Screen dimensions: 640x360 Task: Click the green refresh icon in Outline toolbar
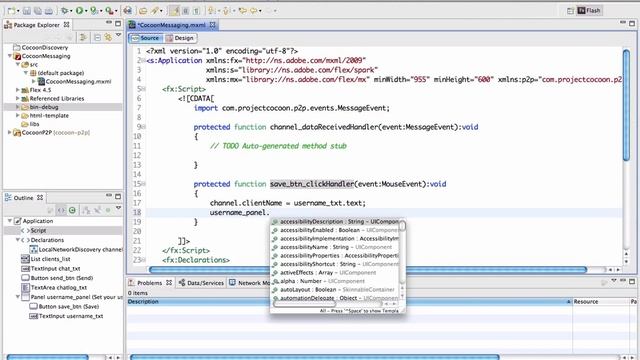click(72, 210)
